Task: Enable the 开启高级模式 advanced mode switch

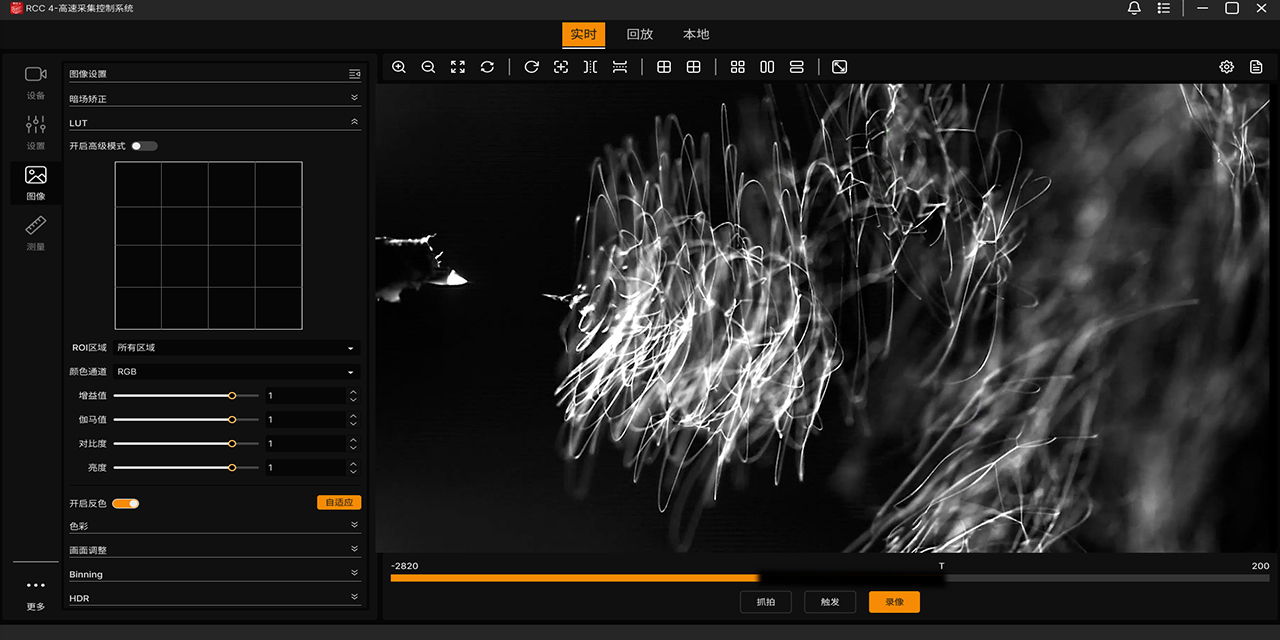Action: click(144, 146)
